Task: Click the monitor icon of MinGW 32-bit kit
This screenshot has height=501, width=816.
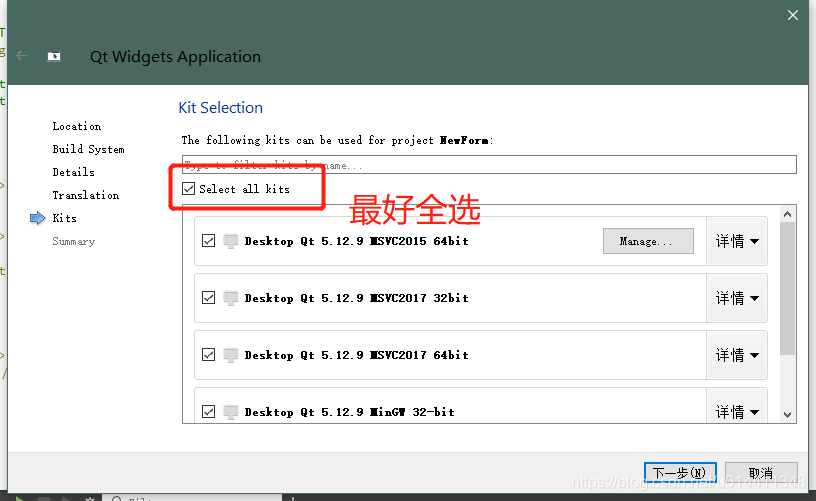Action: pos(231,412)
